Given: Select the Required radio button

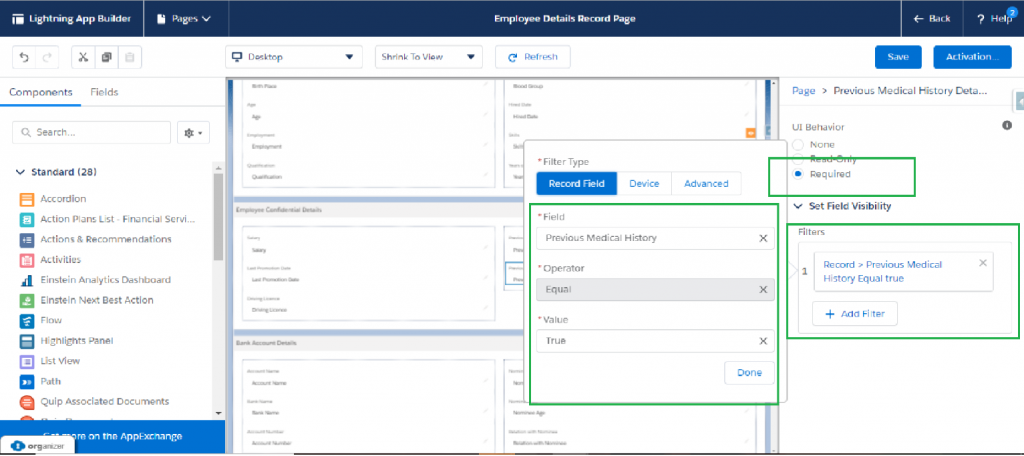Looking at the screenshot, I should pos(797,174).
